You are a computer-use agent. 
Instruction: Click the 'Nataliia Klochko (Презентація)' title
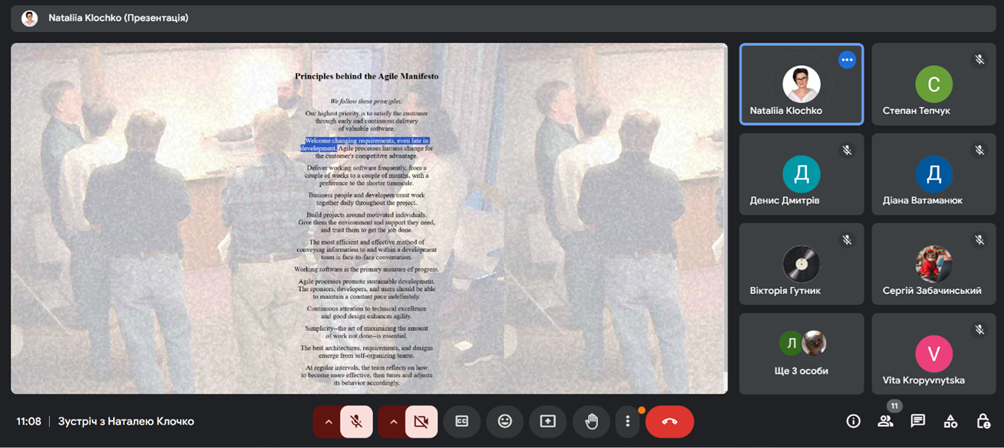(118, 19)
